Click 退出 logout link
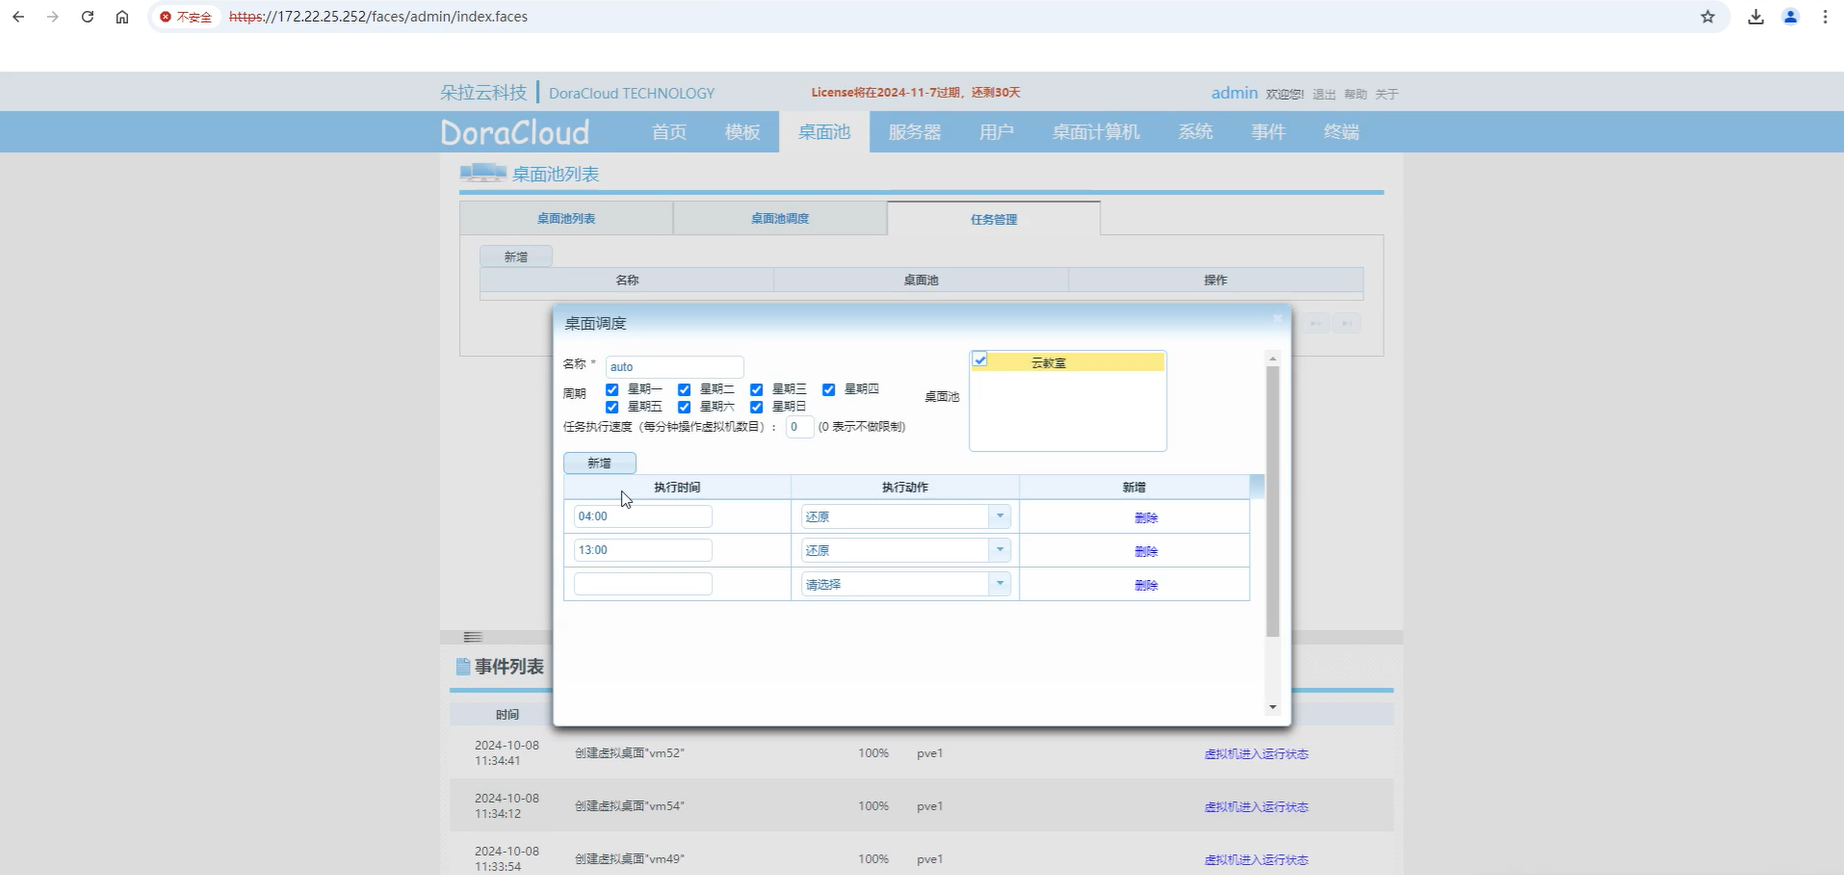1844x875 pixels. pyautogui.click(x=1324, y=94)
